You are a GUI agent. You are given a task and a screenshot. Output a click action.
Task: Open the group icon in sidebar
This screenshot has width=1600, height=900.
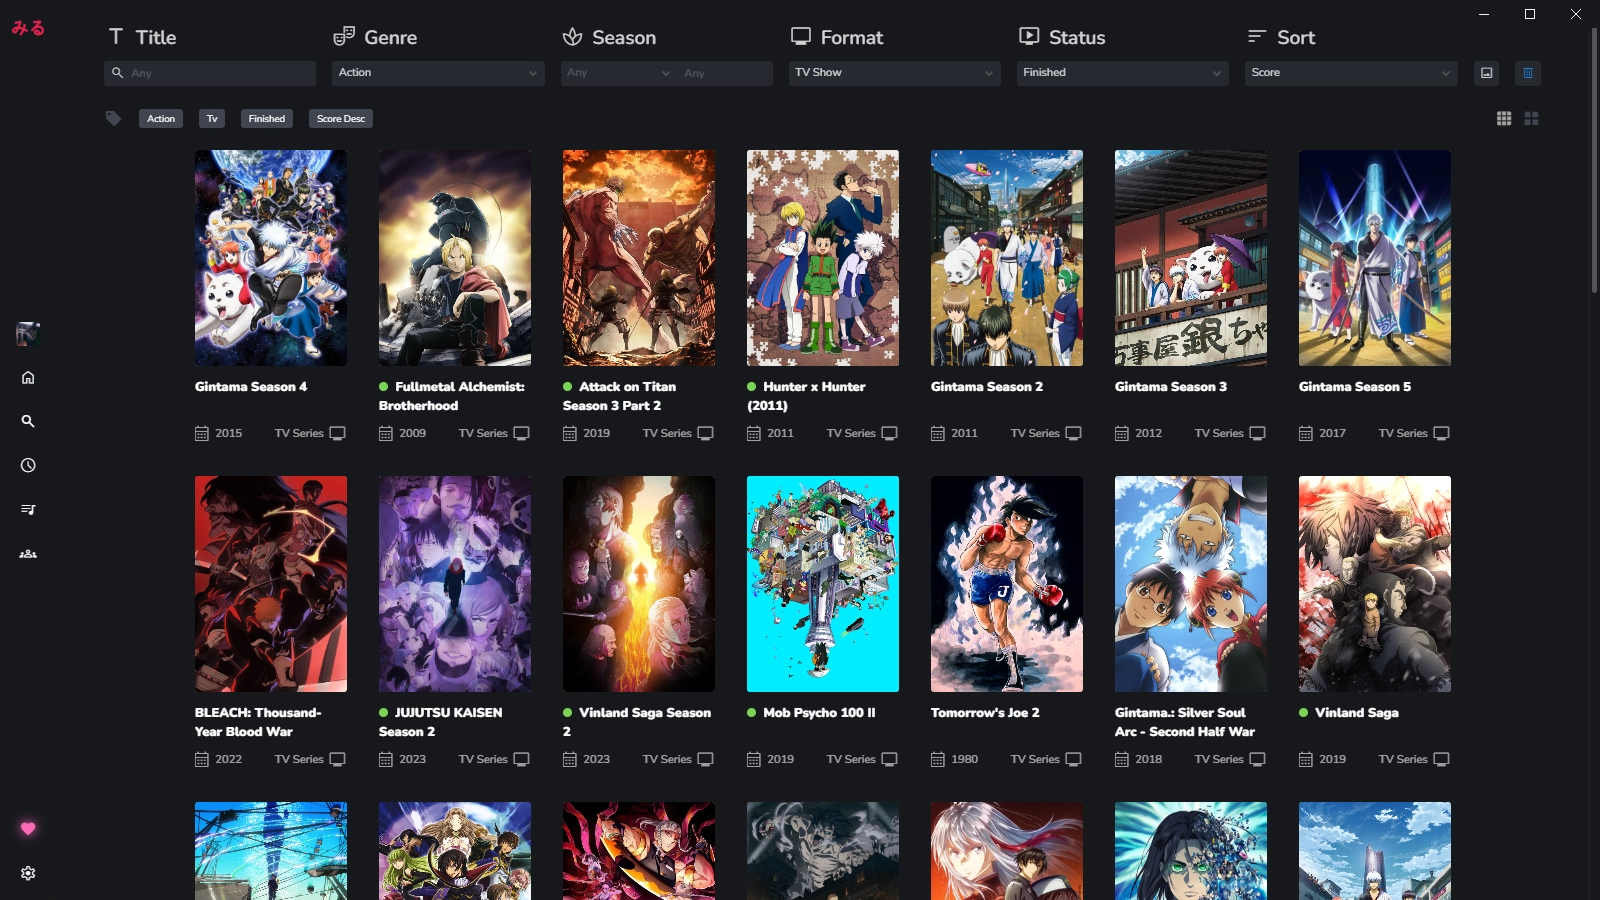pyautogui.click(x=28, y=554)
